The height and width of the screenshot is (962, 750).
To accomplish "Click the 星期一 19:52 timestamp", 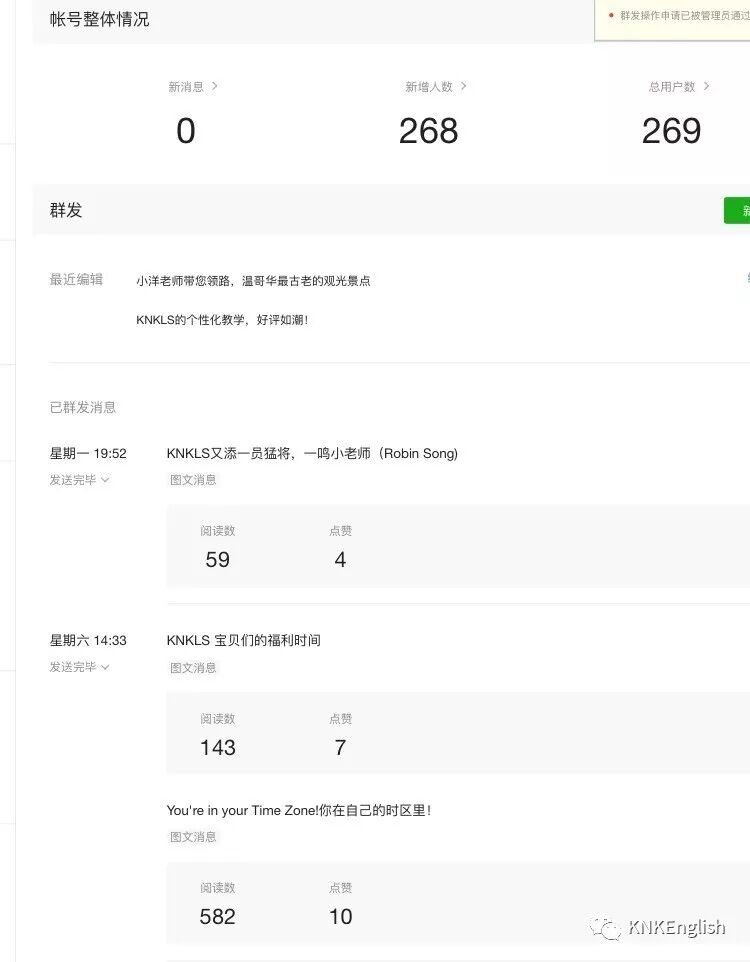I will [x=88, y=453].
